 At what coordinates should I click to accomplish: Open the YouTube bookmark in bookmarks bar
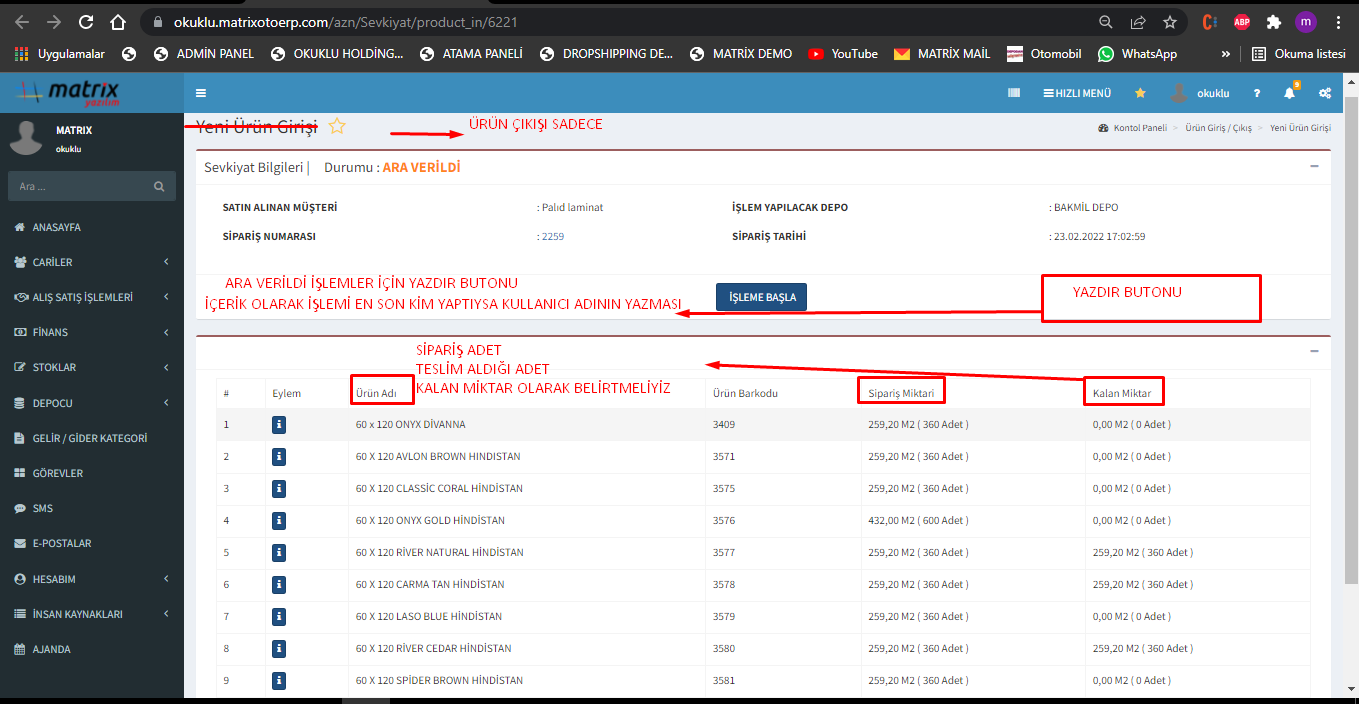point(843,54)
